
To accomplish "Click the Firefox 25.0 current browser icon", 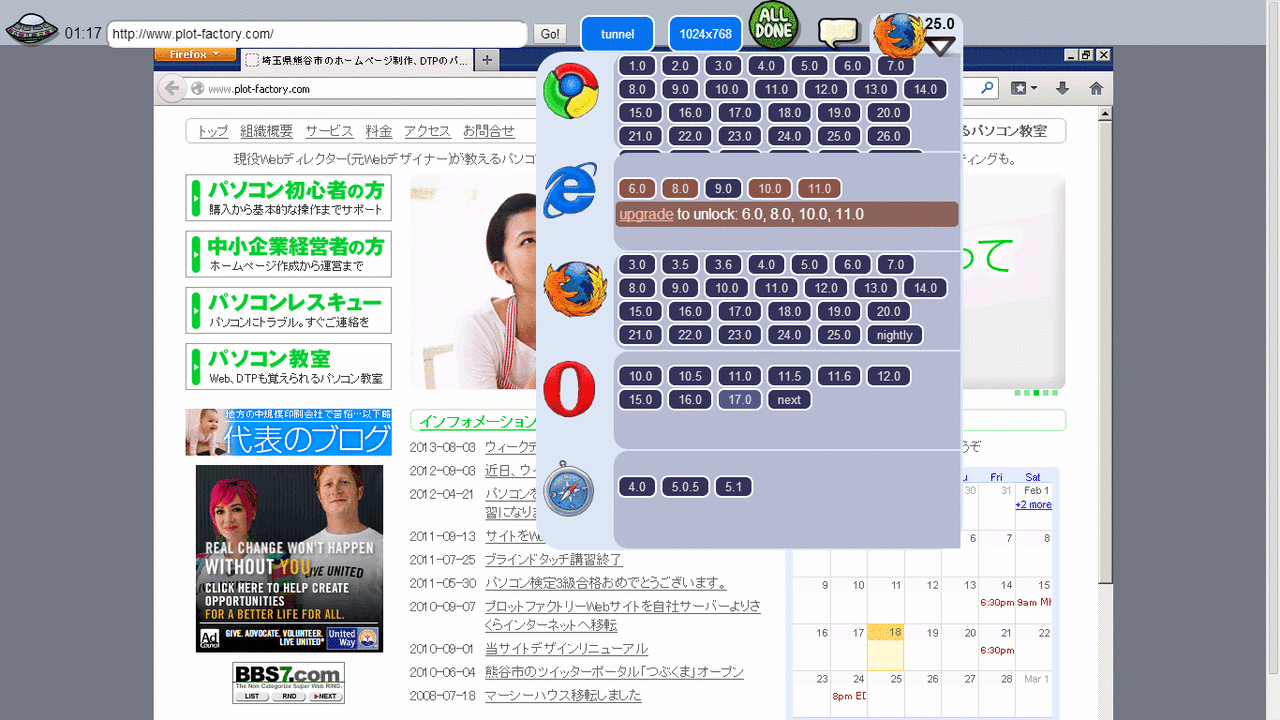I will coord(899,37).
